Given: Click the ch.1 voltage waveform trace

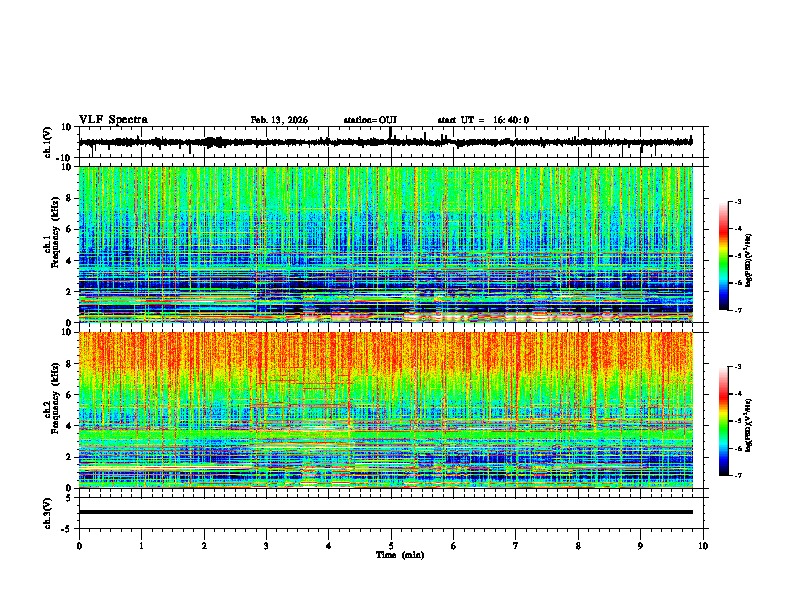Looking at the screenshot, I should 385,142.
